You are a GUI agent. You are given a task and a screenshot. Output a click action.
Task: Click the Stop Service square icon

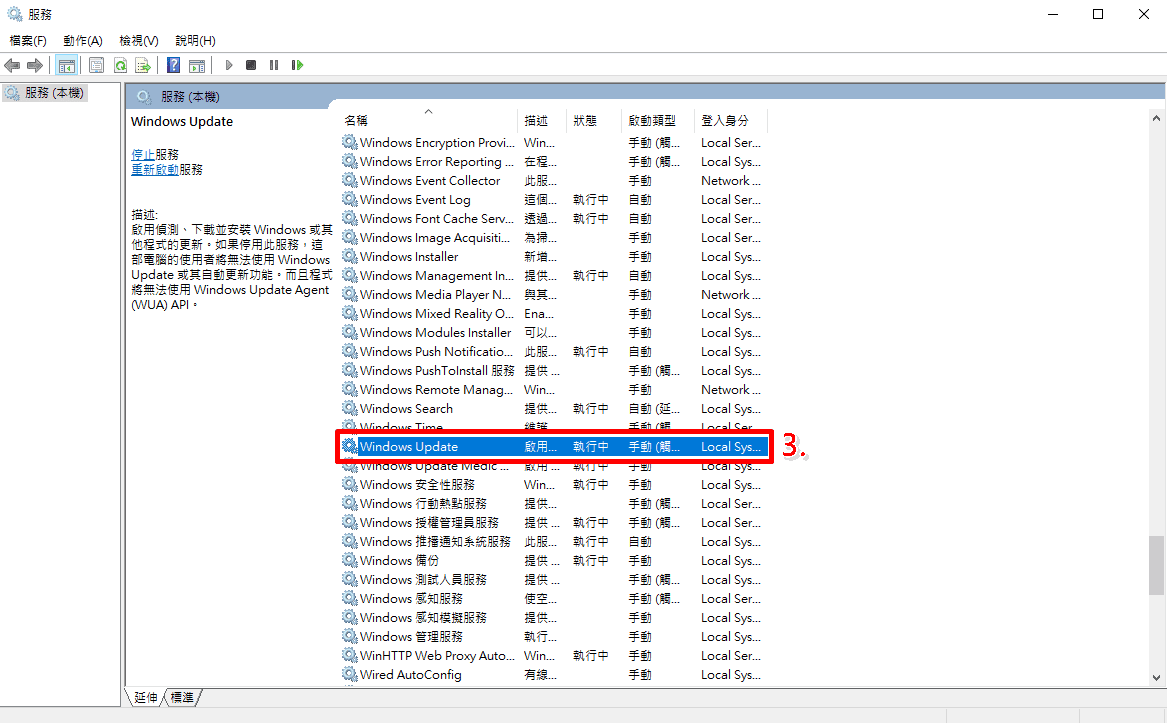pyautogui.click(x=252, y=66)
